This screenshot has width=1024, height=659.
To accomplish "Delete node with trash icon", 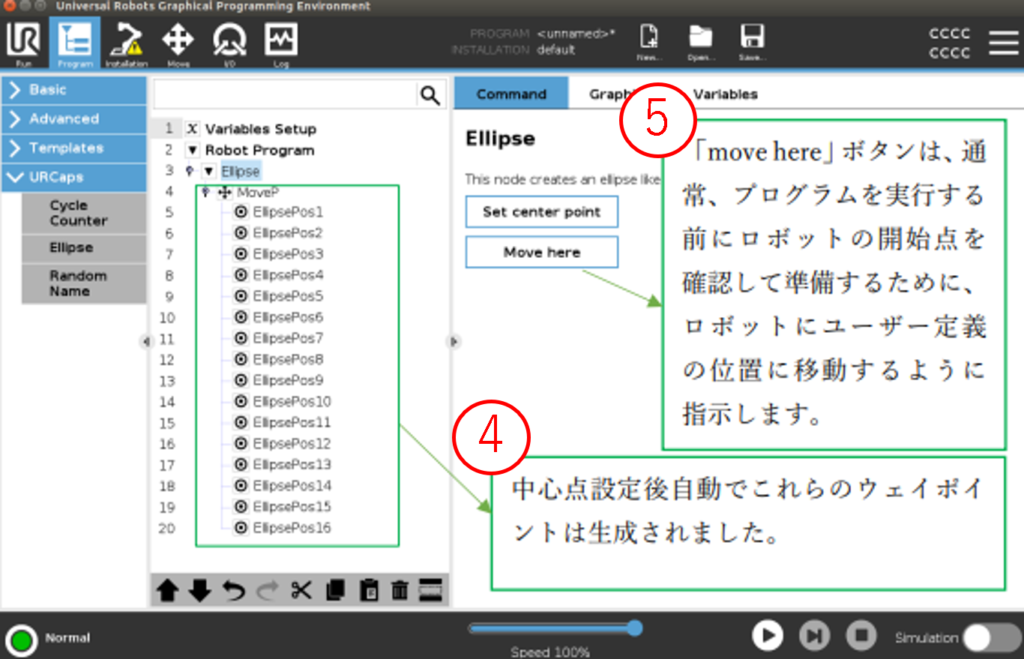I will 400,590.
